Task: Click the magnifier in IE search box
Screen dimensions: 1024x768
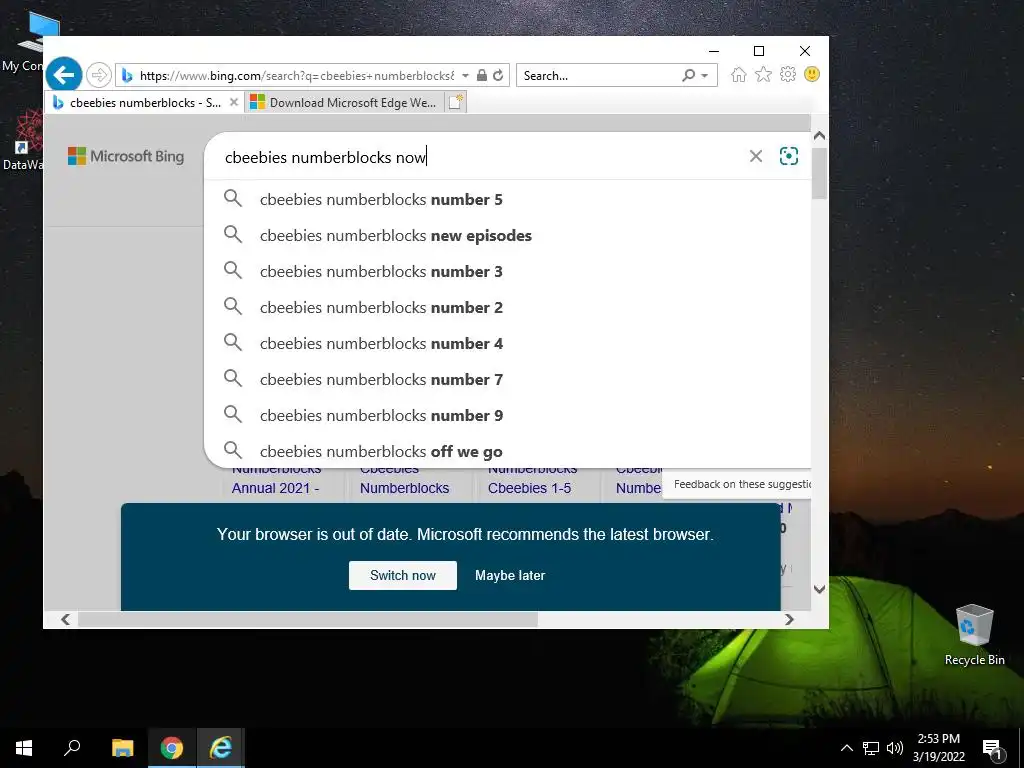Action: pyautogui.click(x=688, y=75)
